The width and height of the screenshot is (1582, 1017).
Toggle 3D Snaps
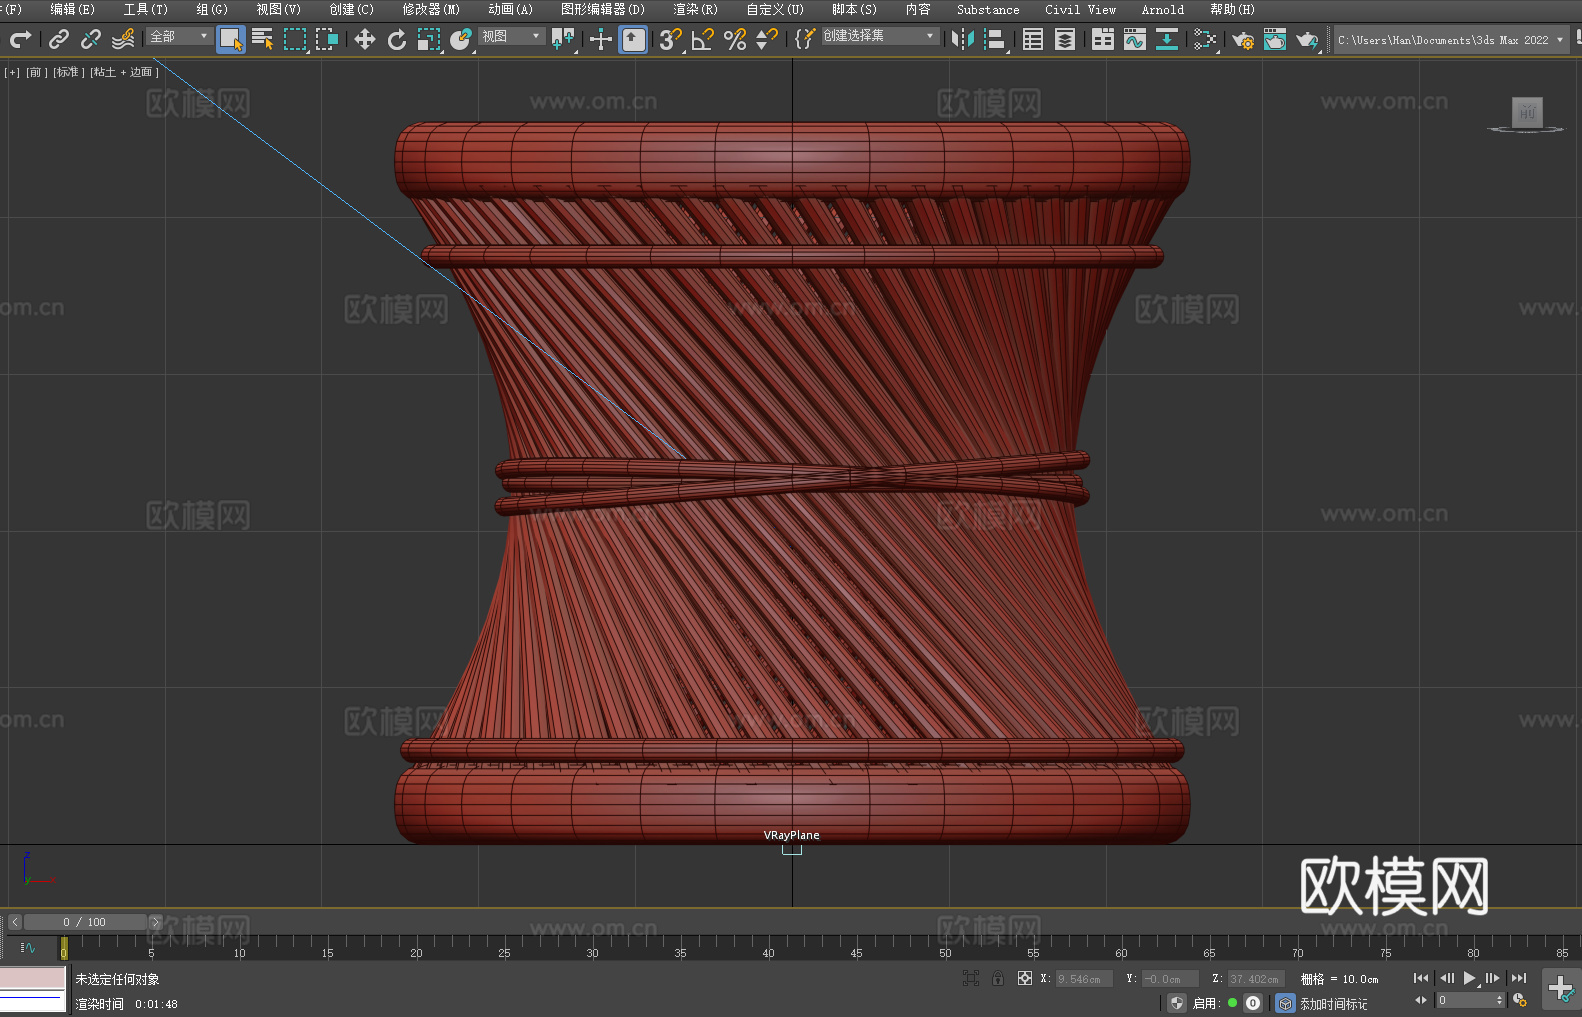[671, 39]
